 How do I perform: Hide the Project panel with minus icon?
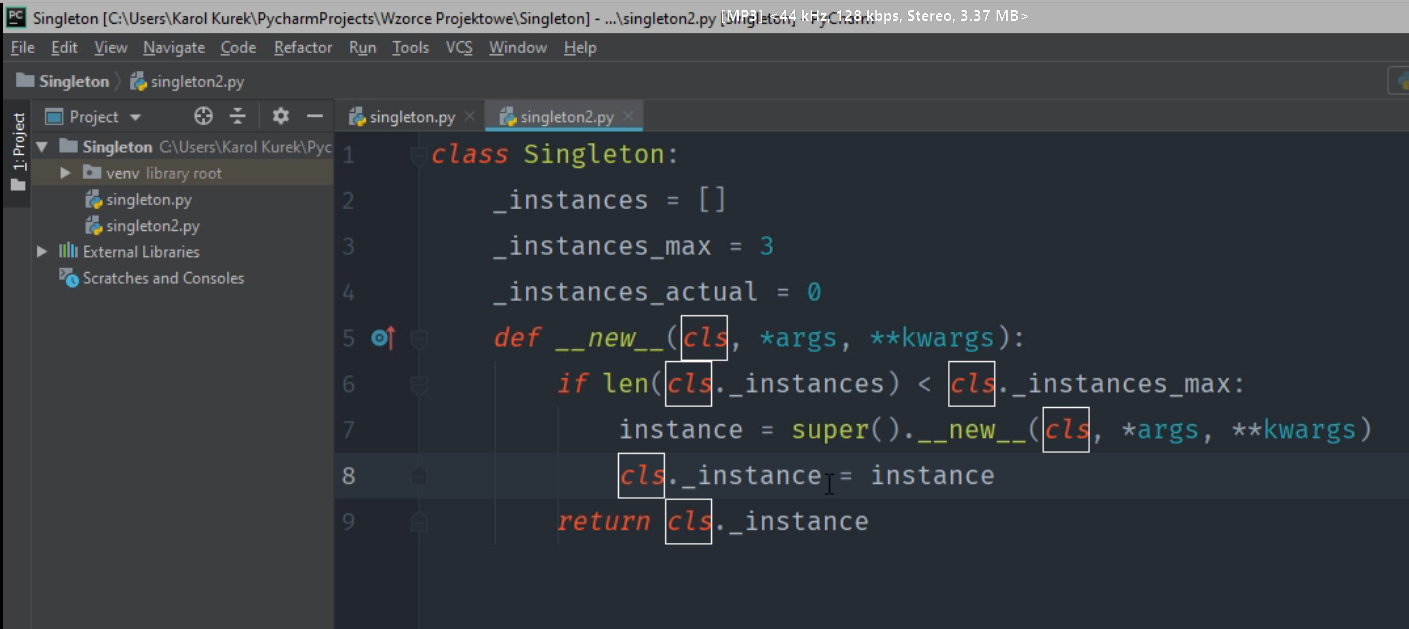click(314, 116)
